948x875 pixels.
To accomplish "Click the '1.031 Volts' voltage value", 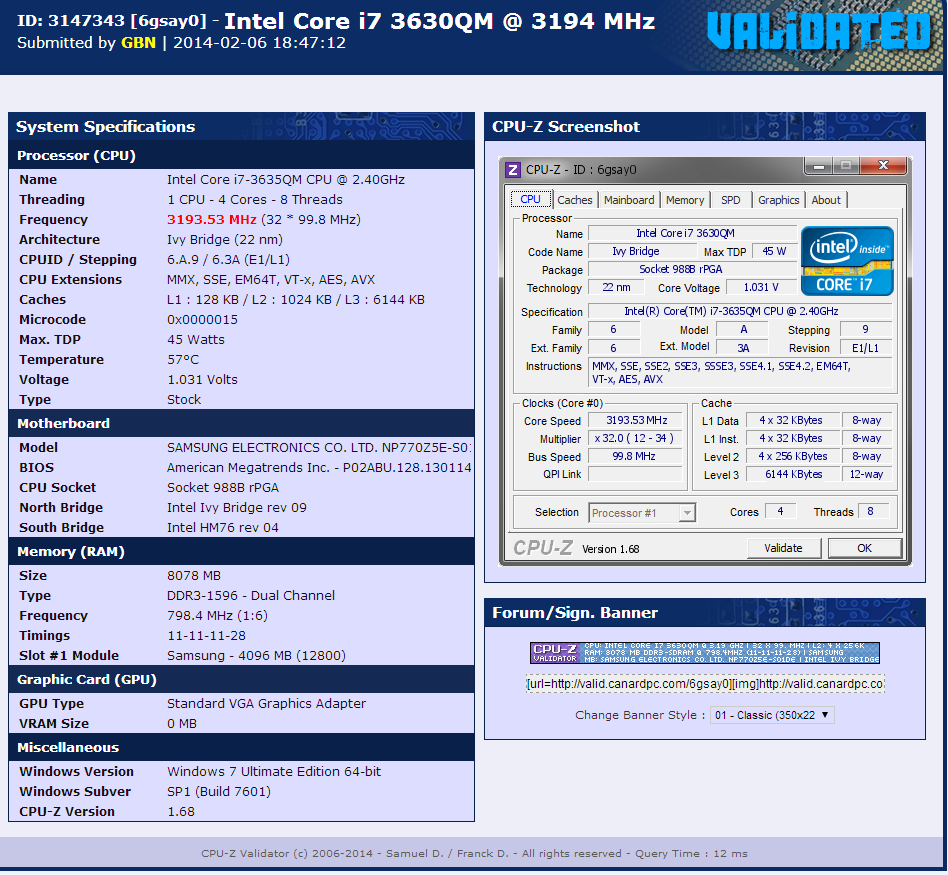I will [x=203, y=380].
